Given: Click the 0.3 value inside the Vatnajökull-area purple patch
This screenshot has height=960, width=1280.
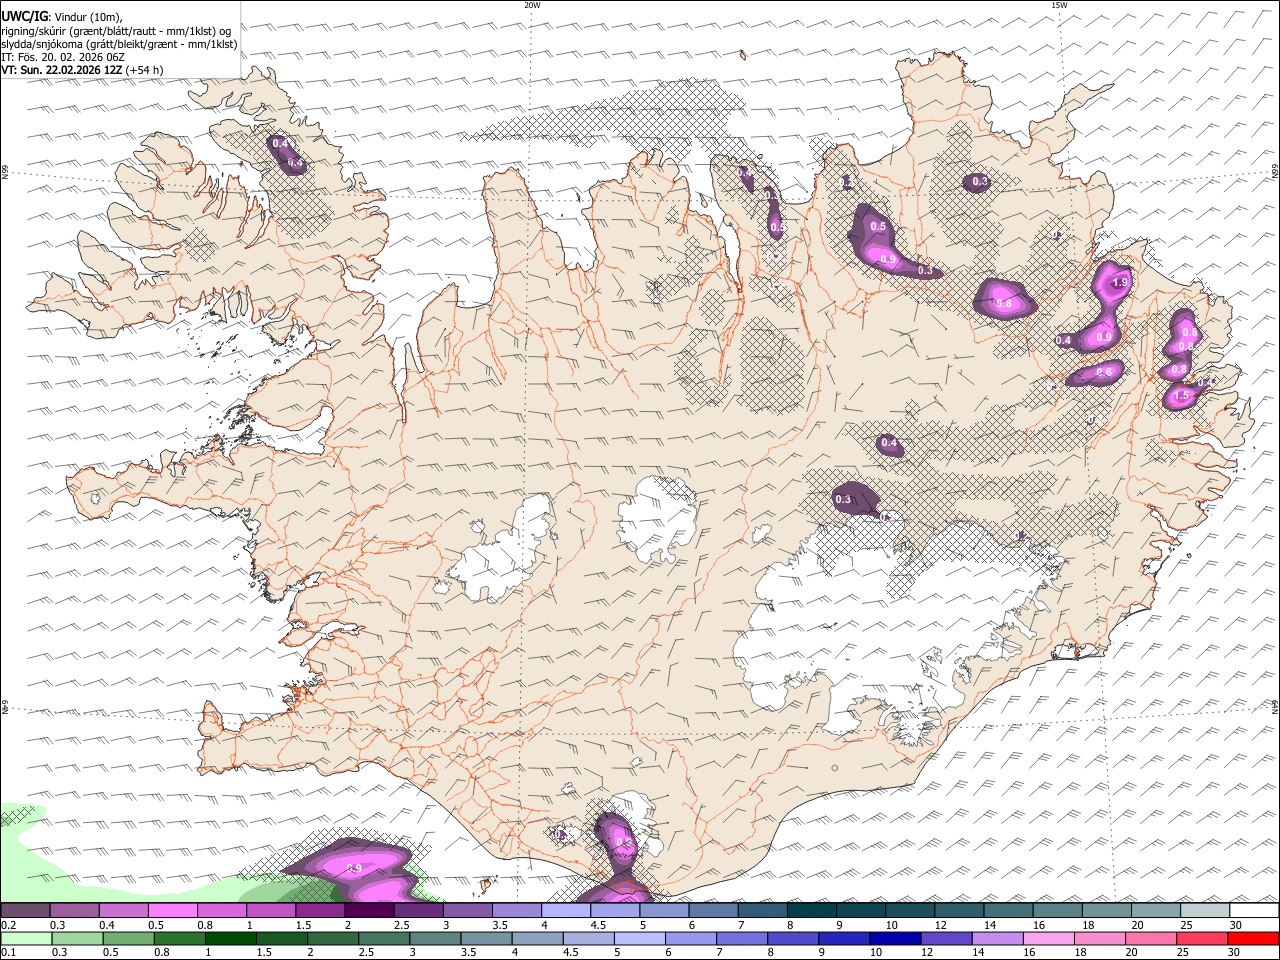Looking at the screenshot, I should 843,499.
